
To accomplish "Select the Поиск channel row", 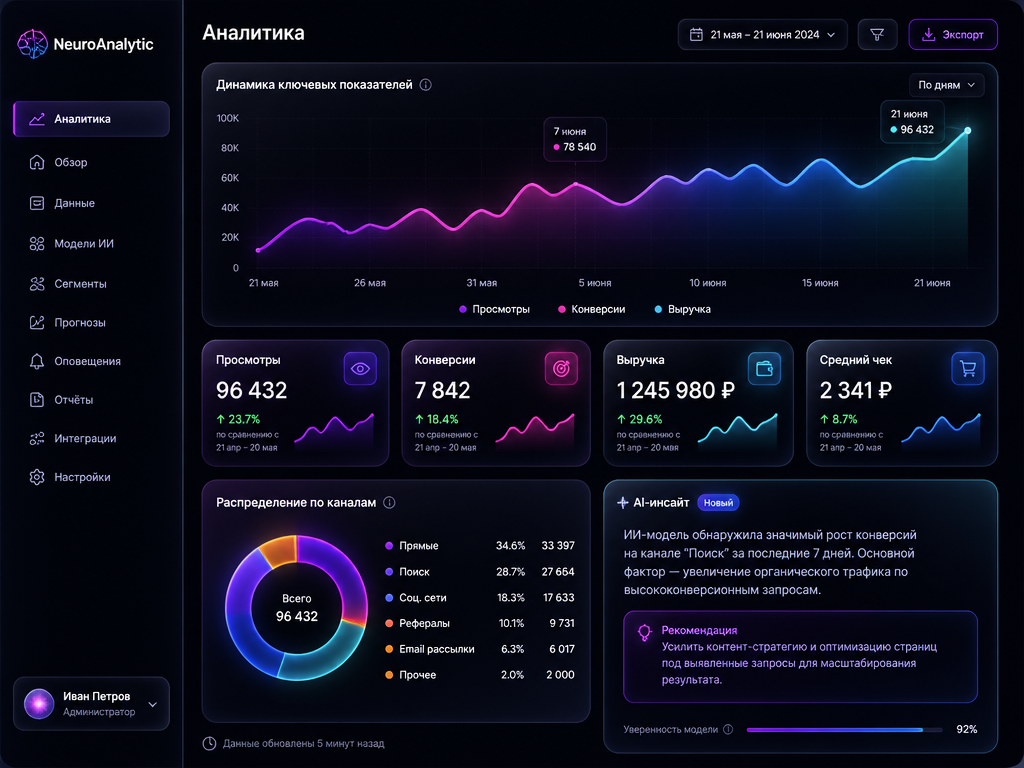I will 480,571.
